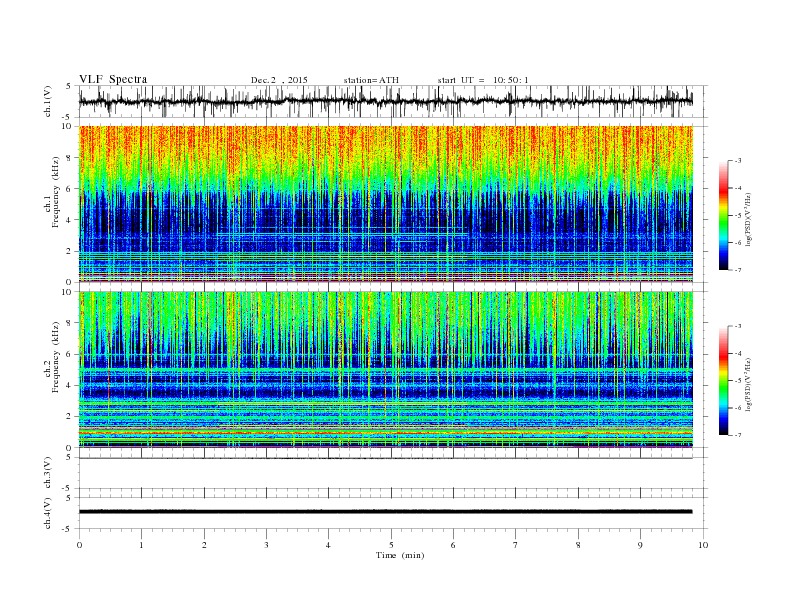792x612 pixels.
Task: Select the date text "Dec. 2, 2015"
Action: click(x=279, y=80)
